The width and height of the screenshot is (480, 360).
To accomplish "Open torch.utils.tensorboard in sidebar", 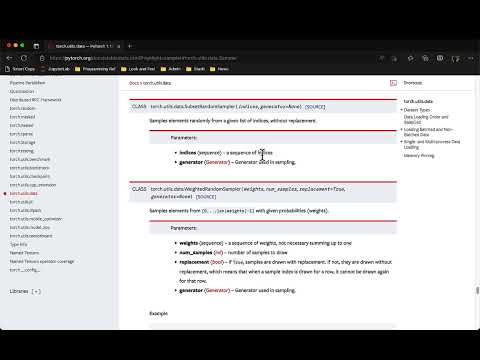I will pyautogui.click(x=31, y=236).
